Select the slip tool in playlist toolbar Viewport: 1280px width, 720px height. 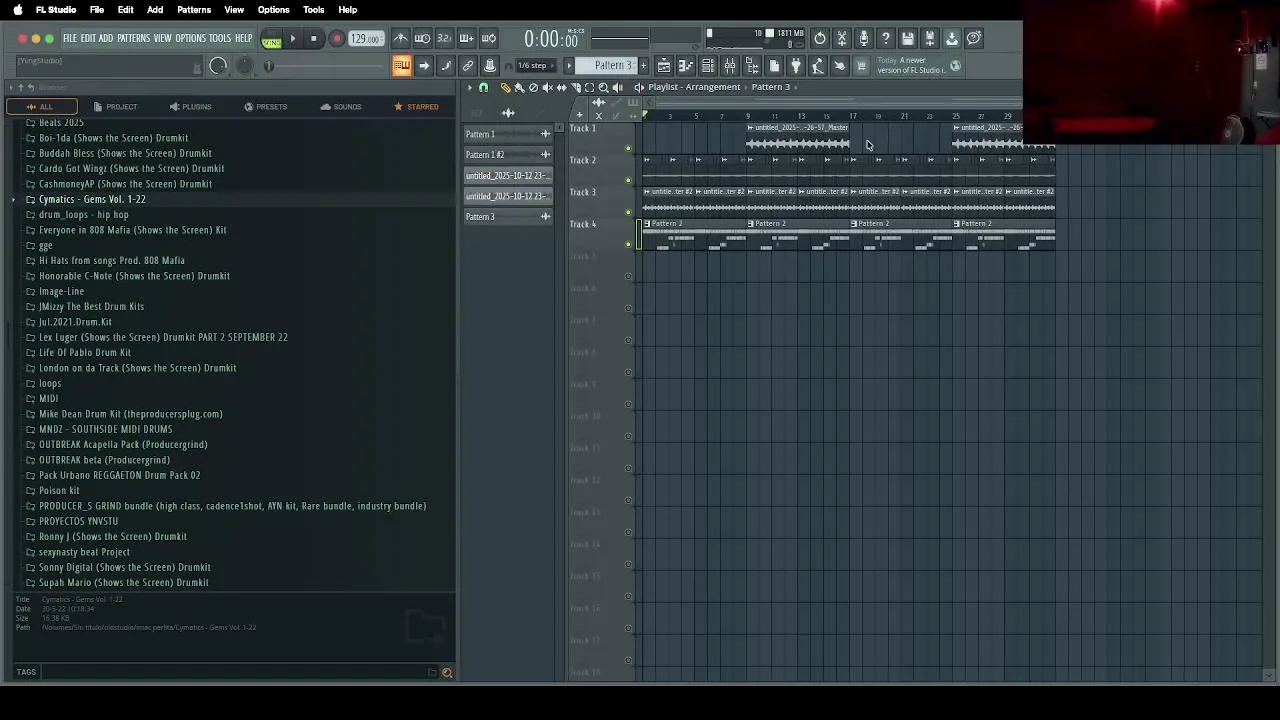pyautogui.click(x=561, y=87)
